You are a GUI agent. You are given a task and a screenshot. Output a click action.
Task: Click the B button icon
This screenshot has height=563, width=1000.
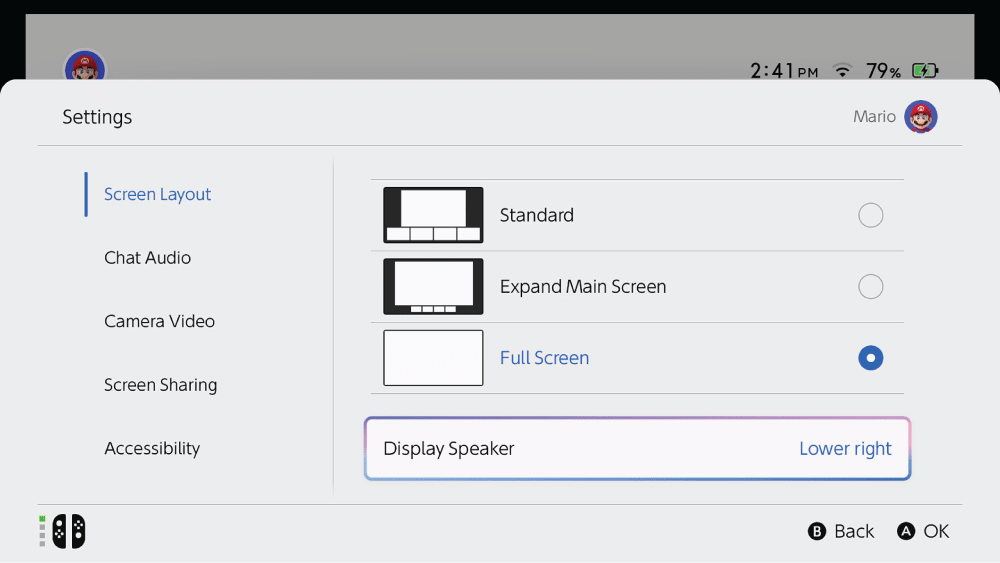point(817,532)
